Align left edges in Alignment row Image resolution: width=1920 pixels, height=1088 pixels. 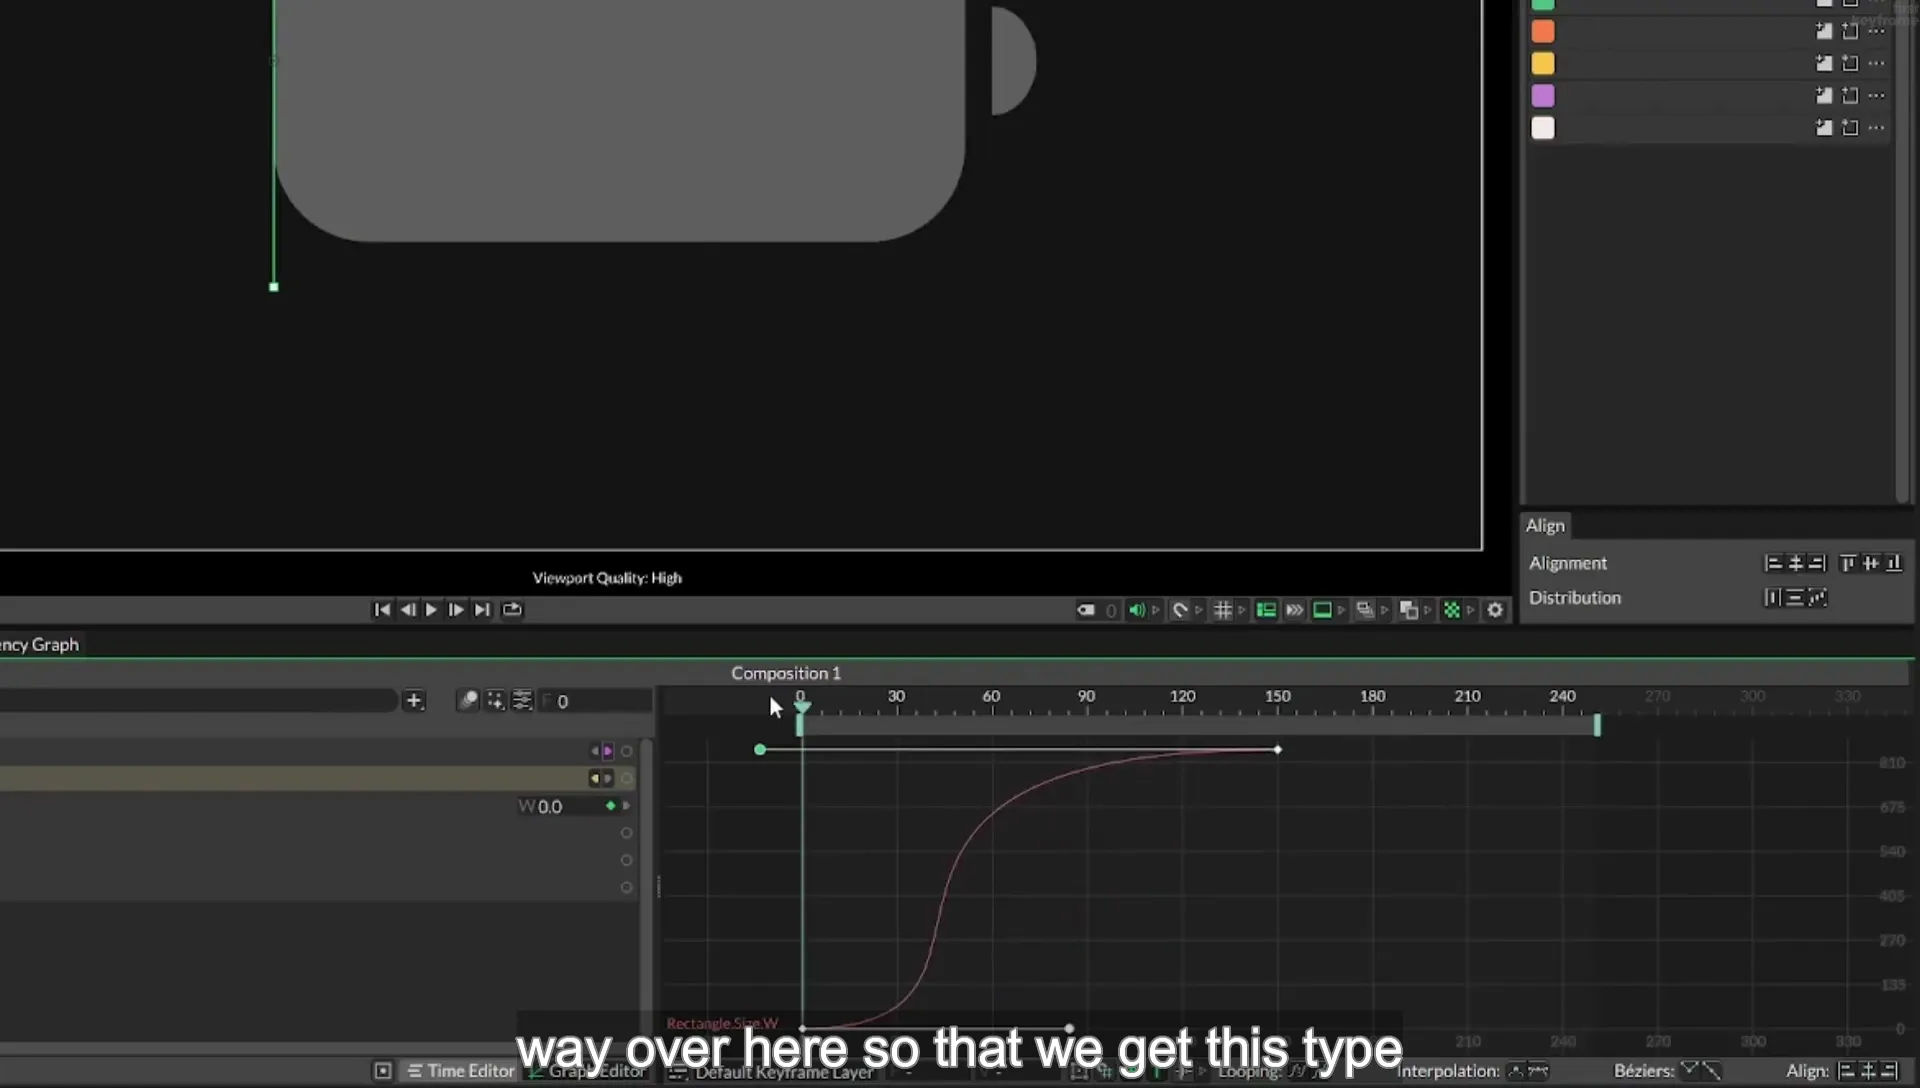click(1773, 564)
